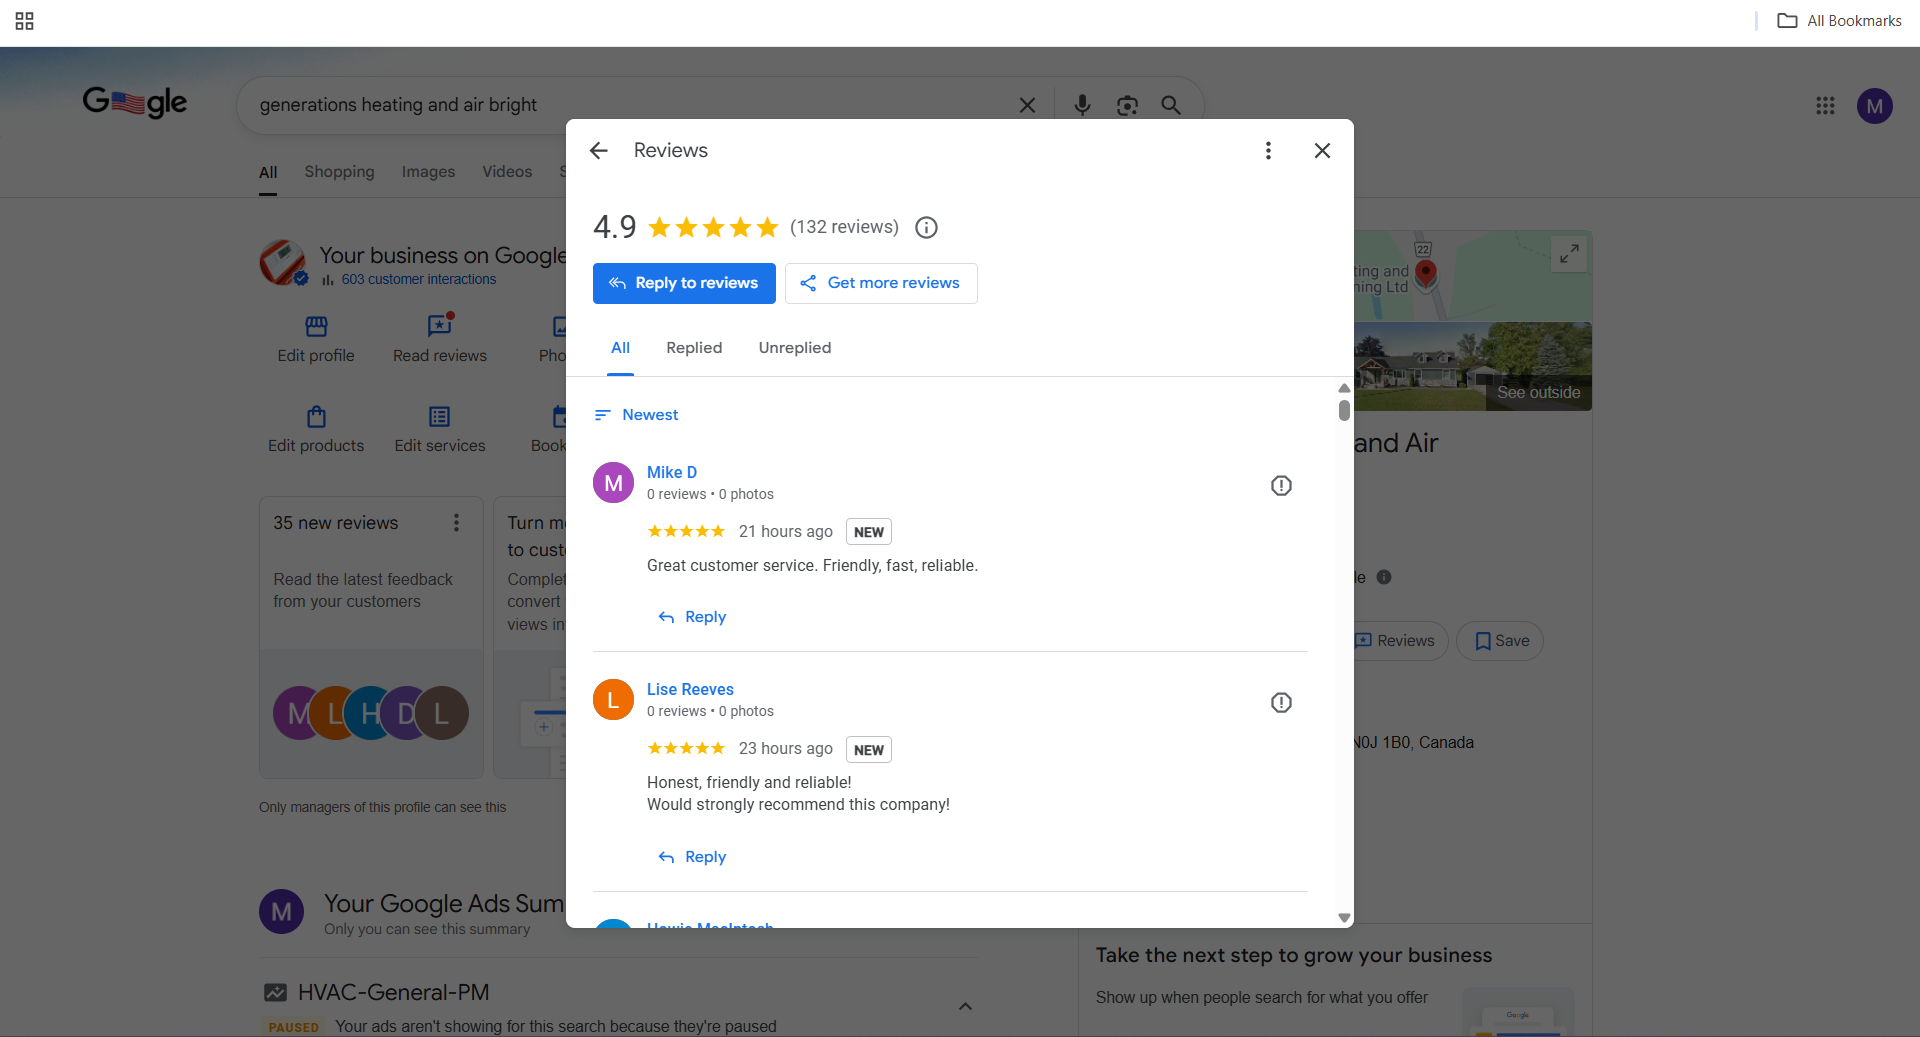Screen dimensions: 1920x1037
Task: Select the All reviews tab
Action: (620, 348)
